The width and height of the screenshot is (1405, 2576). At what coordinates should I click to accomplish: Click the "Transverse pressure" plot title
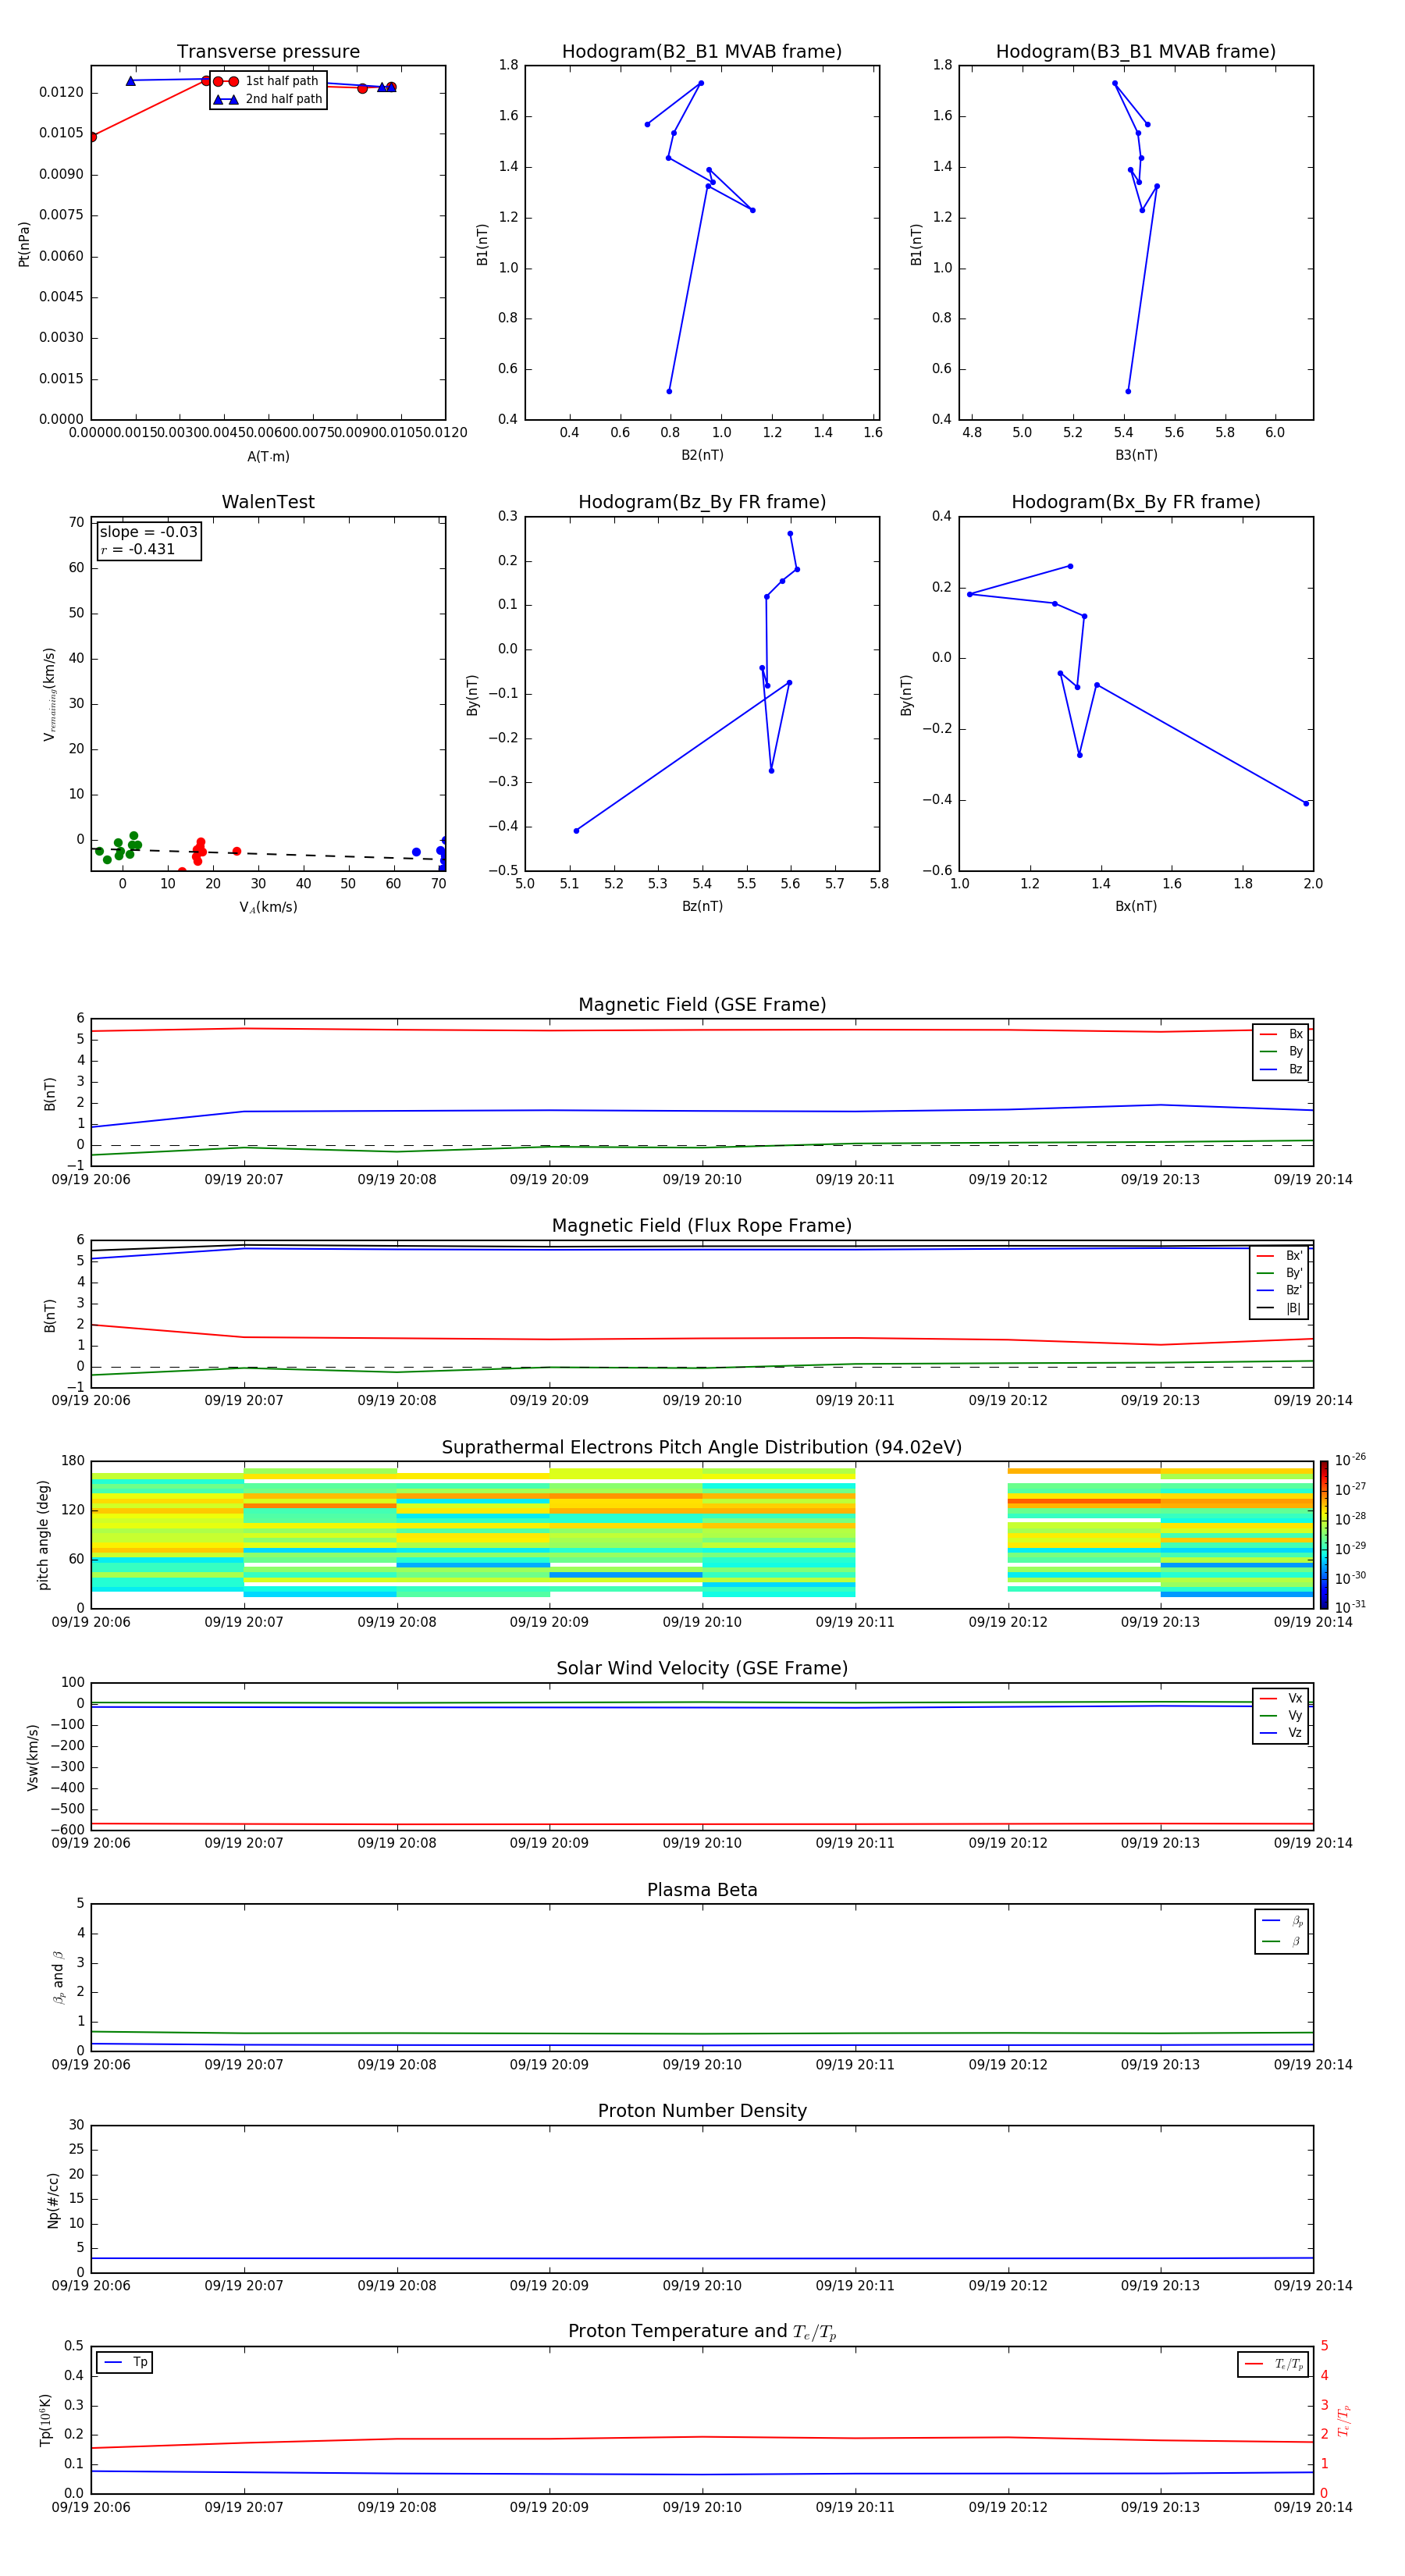(268, 52)
